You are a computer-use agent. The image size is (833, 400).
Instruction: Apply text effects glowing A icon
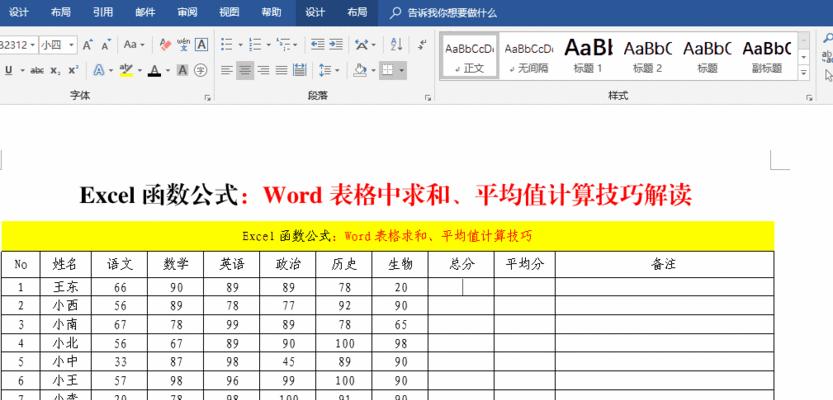coord(99,70)
